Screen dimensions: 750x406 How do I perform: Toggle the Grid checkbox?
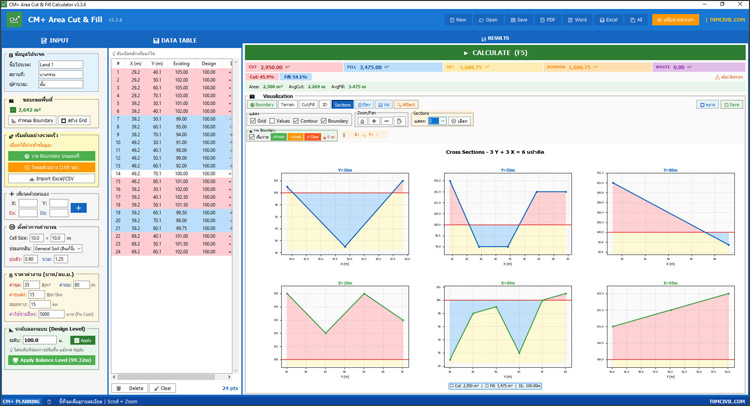(253, 121)
